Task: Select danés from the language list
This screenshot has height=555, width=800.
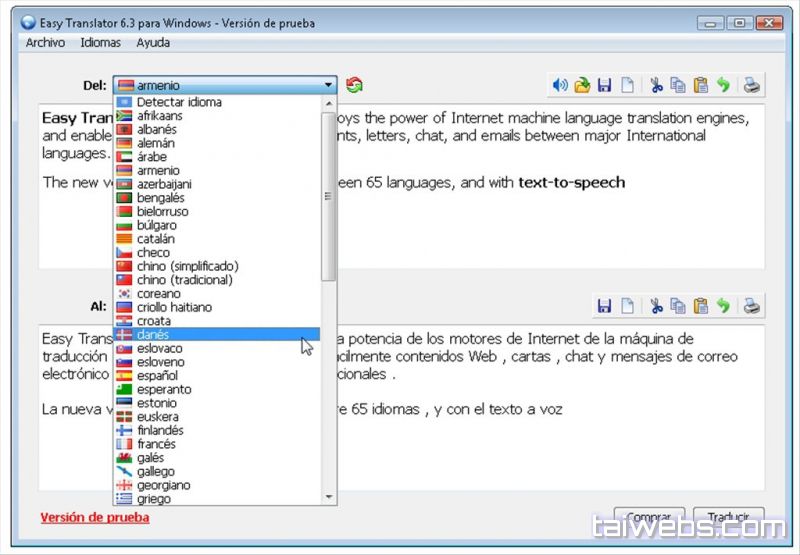Action: click(154, 335)
